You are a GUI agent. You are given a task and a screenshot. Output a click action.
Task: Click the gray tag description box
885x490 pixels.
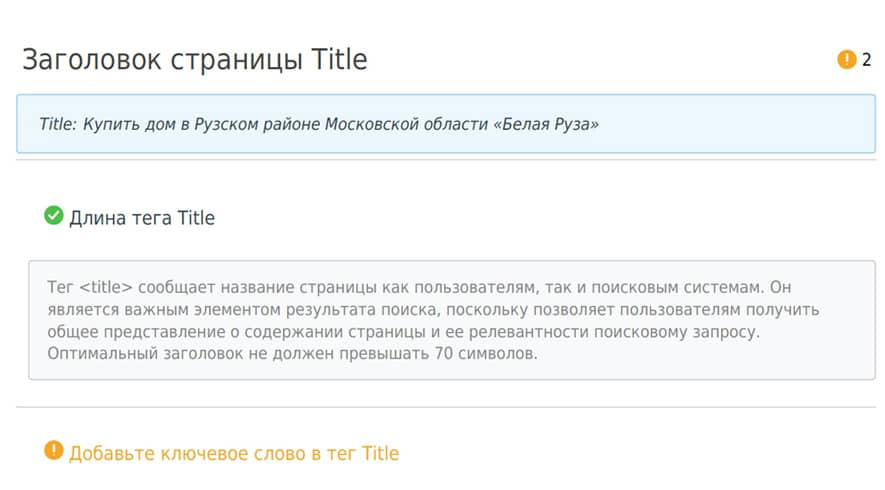pos(452,320)
